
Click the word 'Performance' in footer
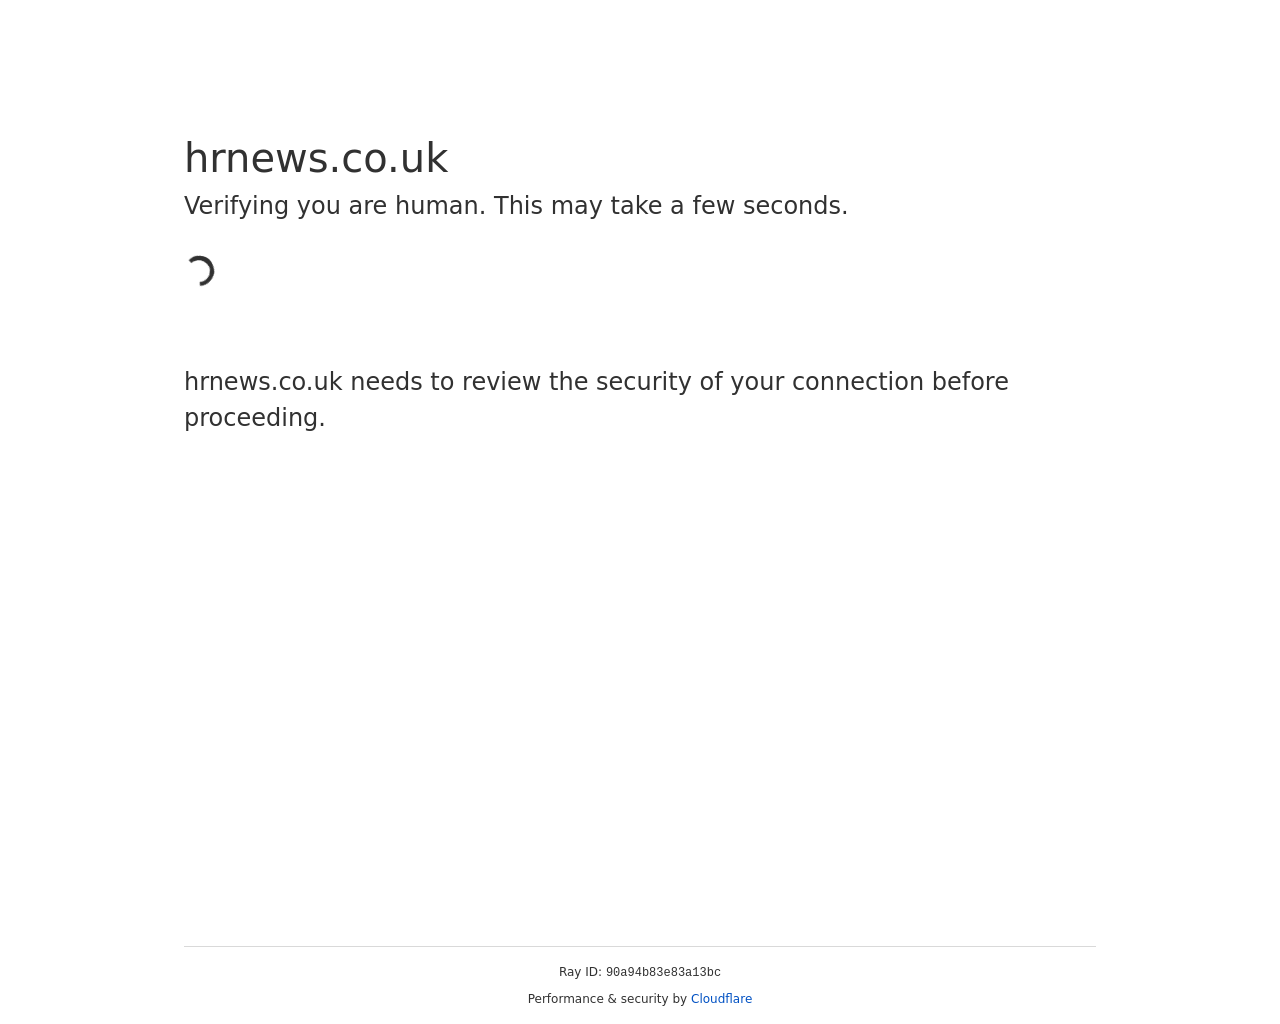pos(565,999)
